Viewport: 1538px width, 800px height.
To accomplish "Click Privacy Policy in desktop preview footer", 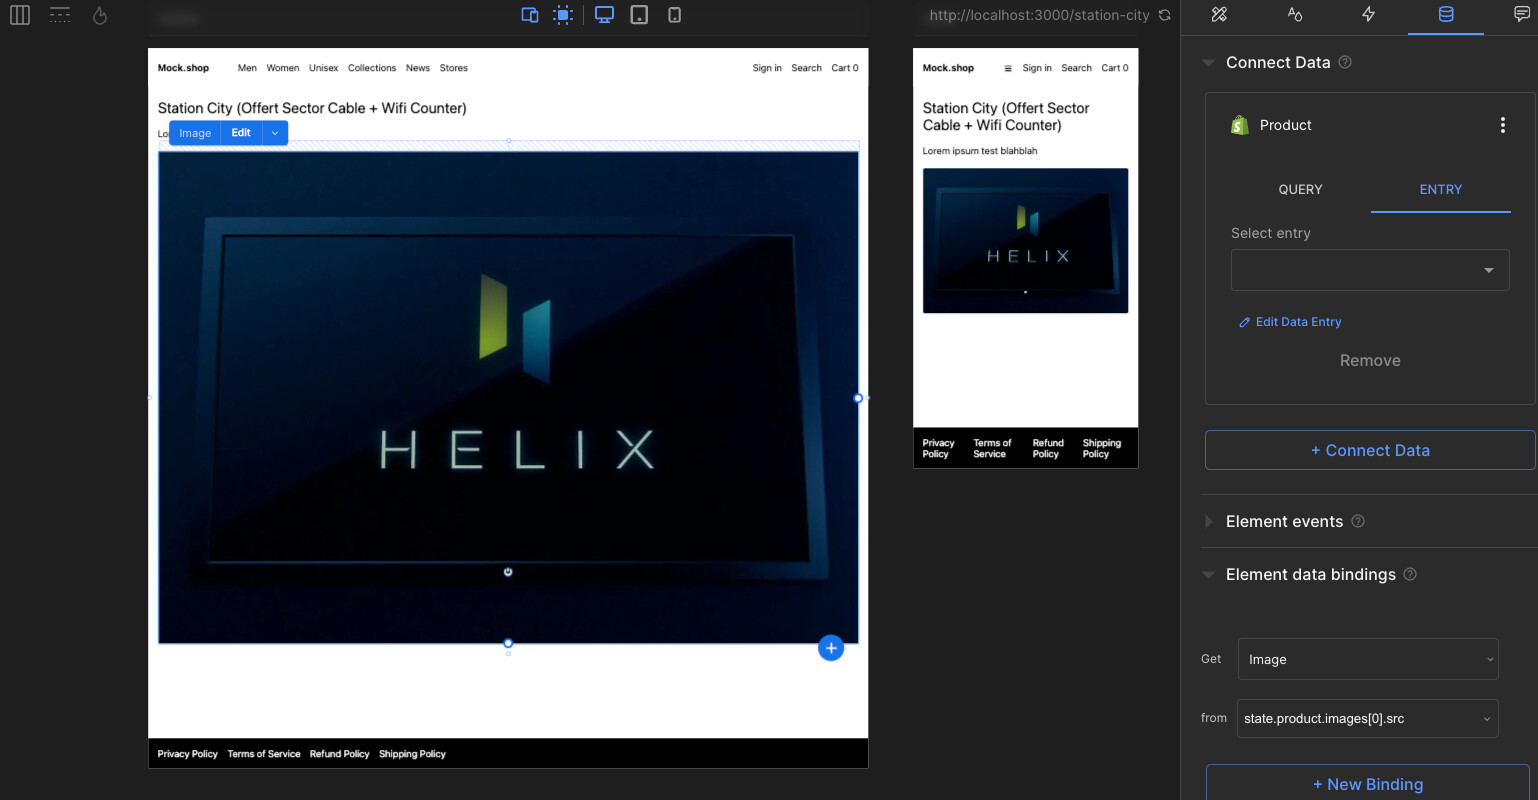I will pos(187,754).
